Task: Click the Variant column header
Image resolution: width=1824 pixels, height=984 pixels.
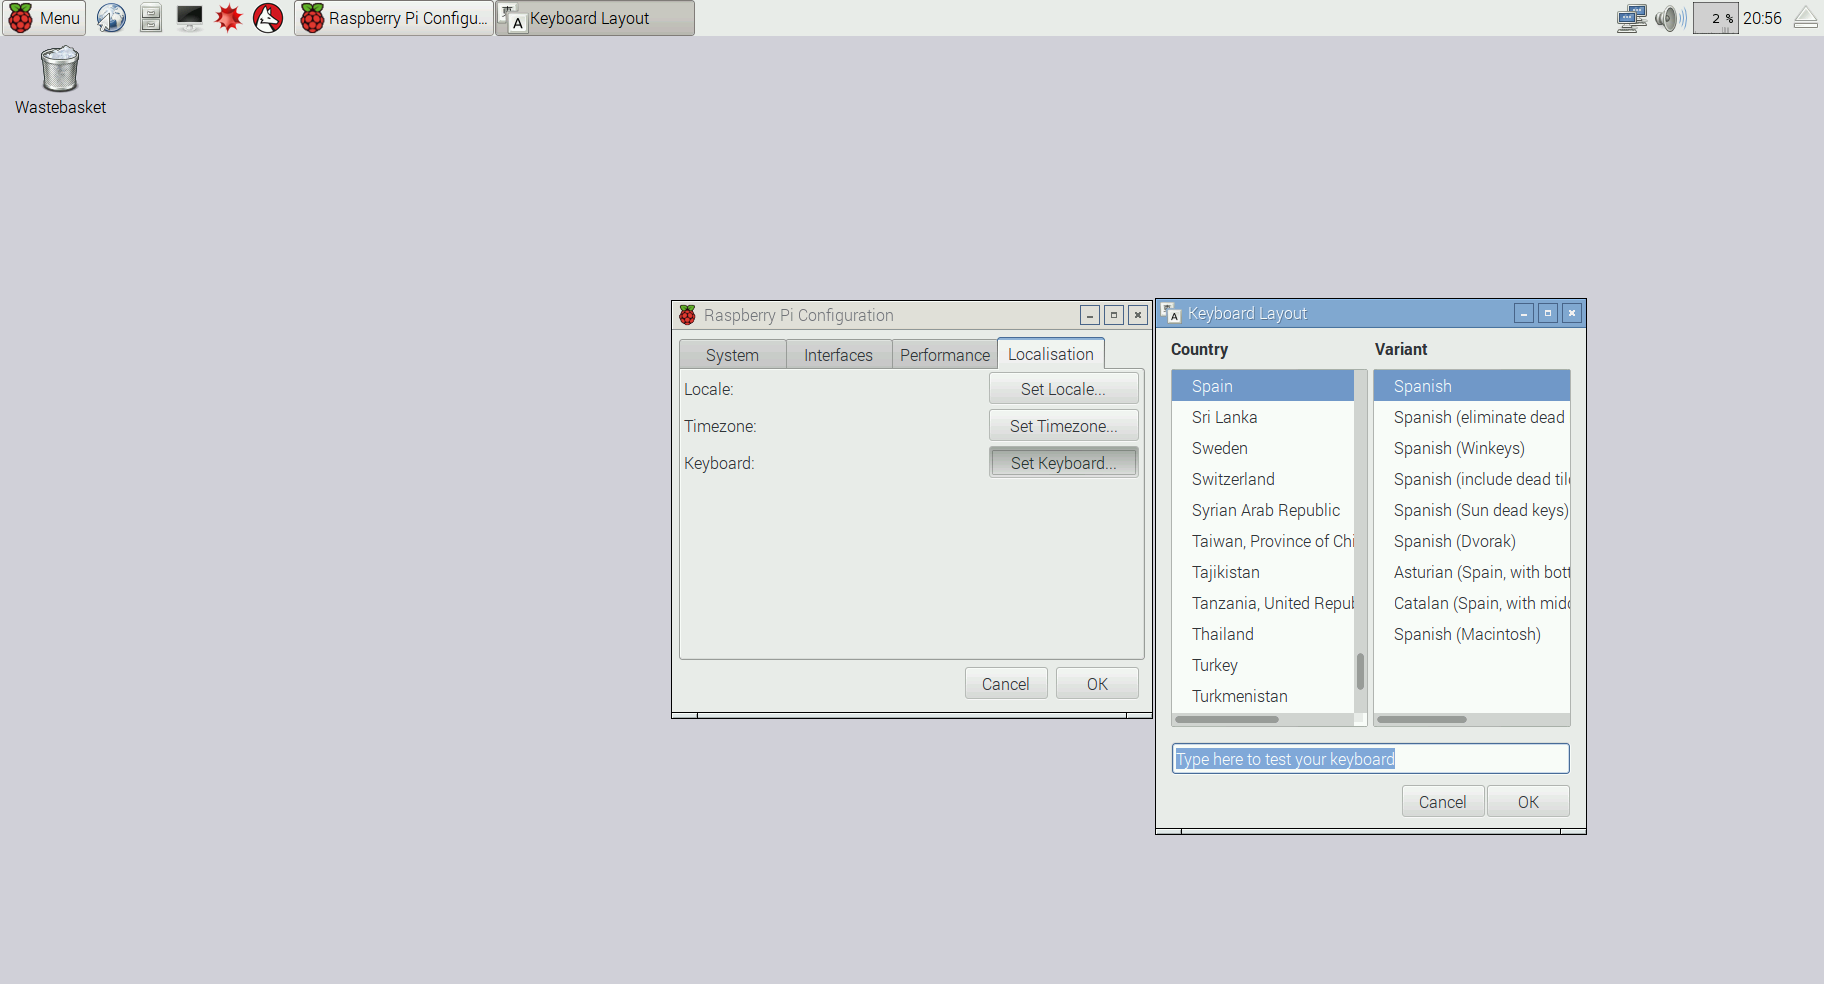Action: click(1401, 349)
